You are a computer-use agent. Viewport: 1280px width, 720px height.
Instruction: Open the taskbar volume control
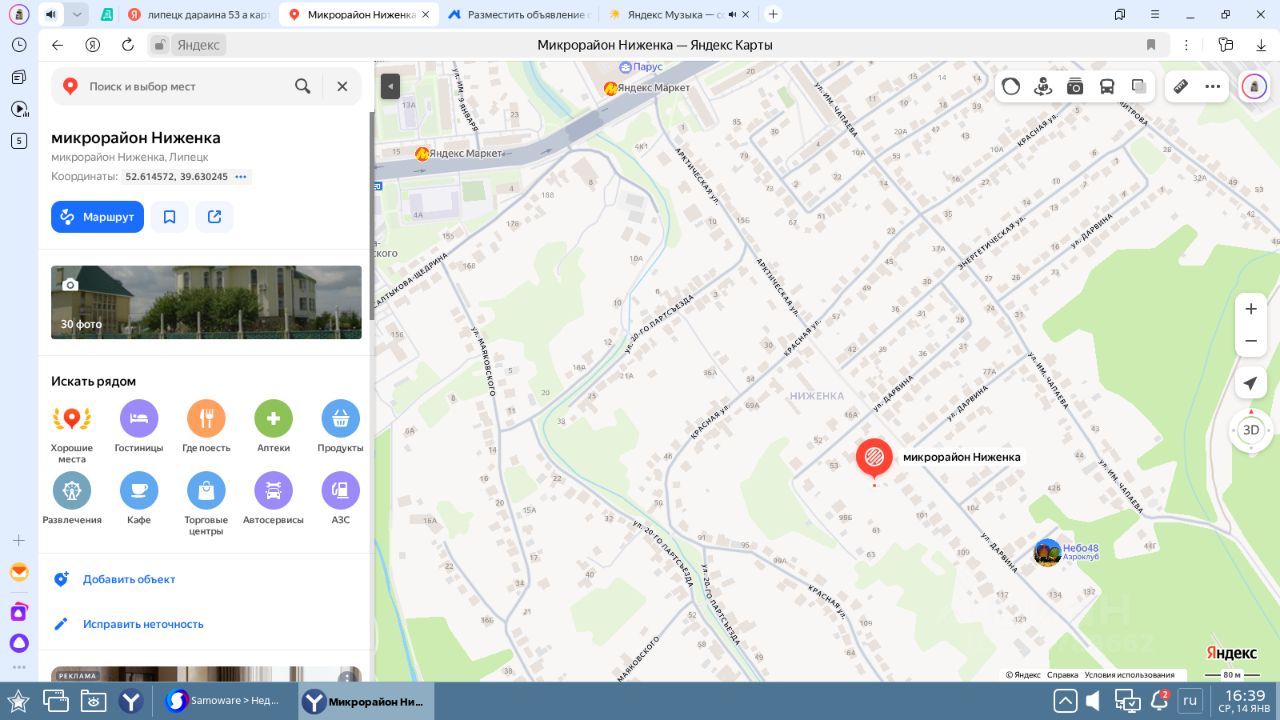1093,701
